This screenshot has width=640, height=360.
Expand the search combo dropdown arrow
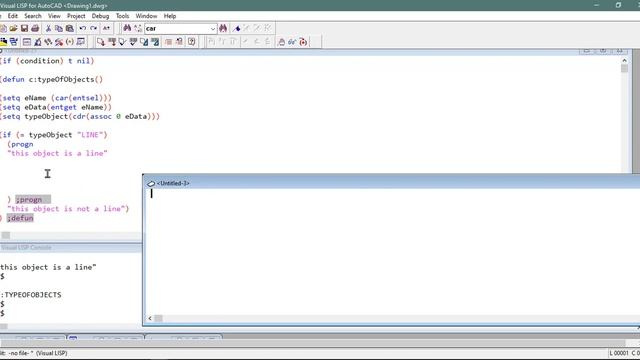click(213, 29)
